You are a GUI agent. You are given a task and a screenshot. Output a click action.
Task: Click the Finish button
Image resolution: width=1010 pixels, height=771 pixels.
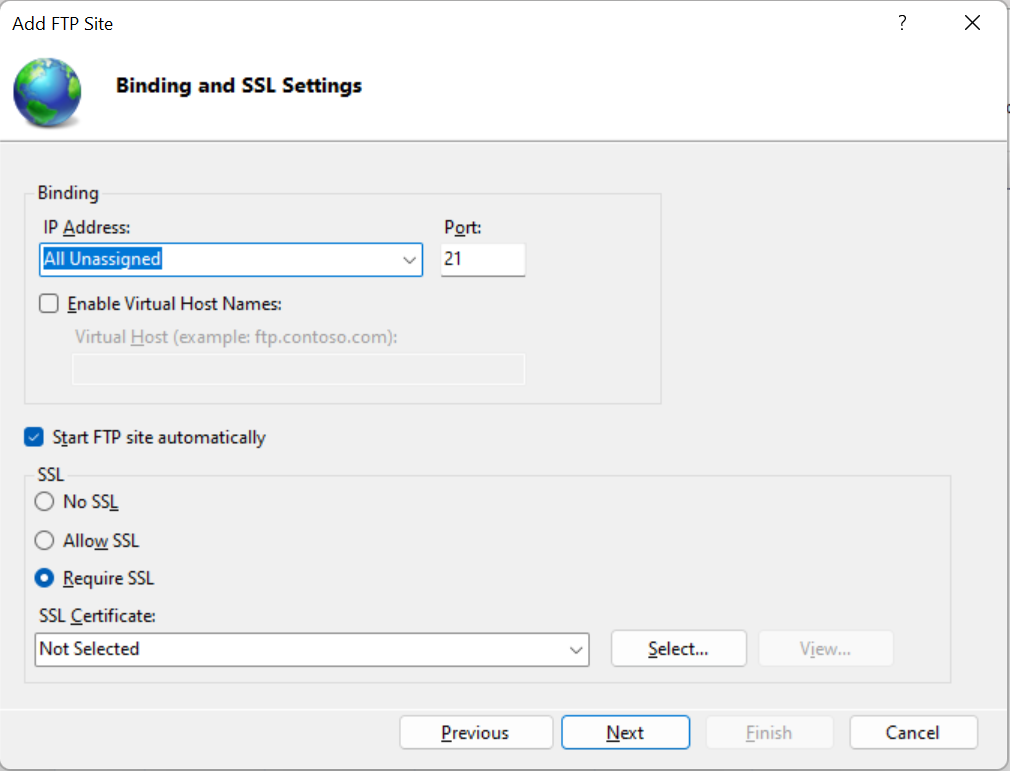[x=769, y=733]
